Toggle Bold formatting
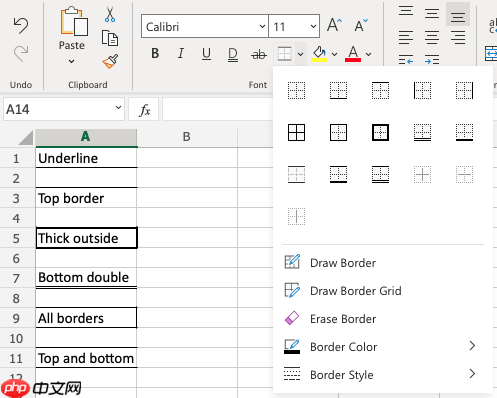497x398 pixels. [x=155, y=53]
